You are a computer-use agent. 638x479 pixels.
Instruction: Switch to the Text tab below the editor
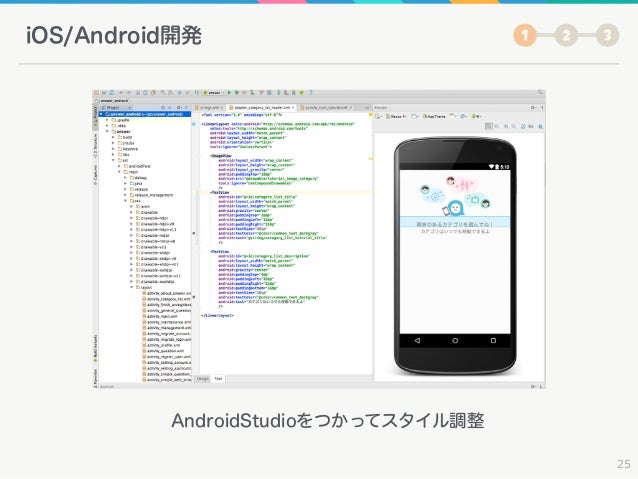click(218, 378)
